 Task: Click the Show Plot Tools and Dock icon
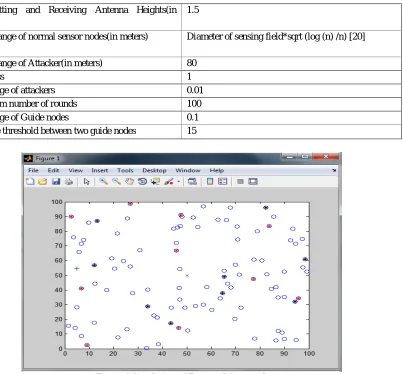point(253,181)
